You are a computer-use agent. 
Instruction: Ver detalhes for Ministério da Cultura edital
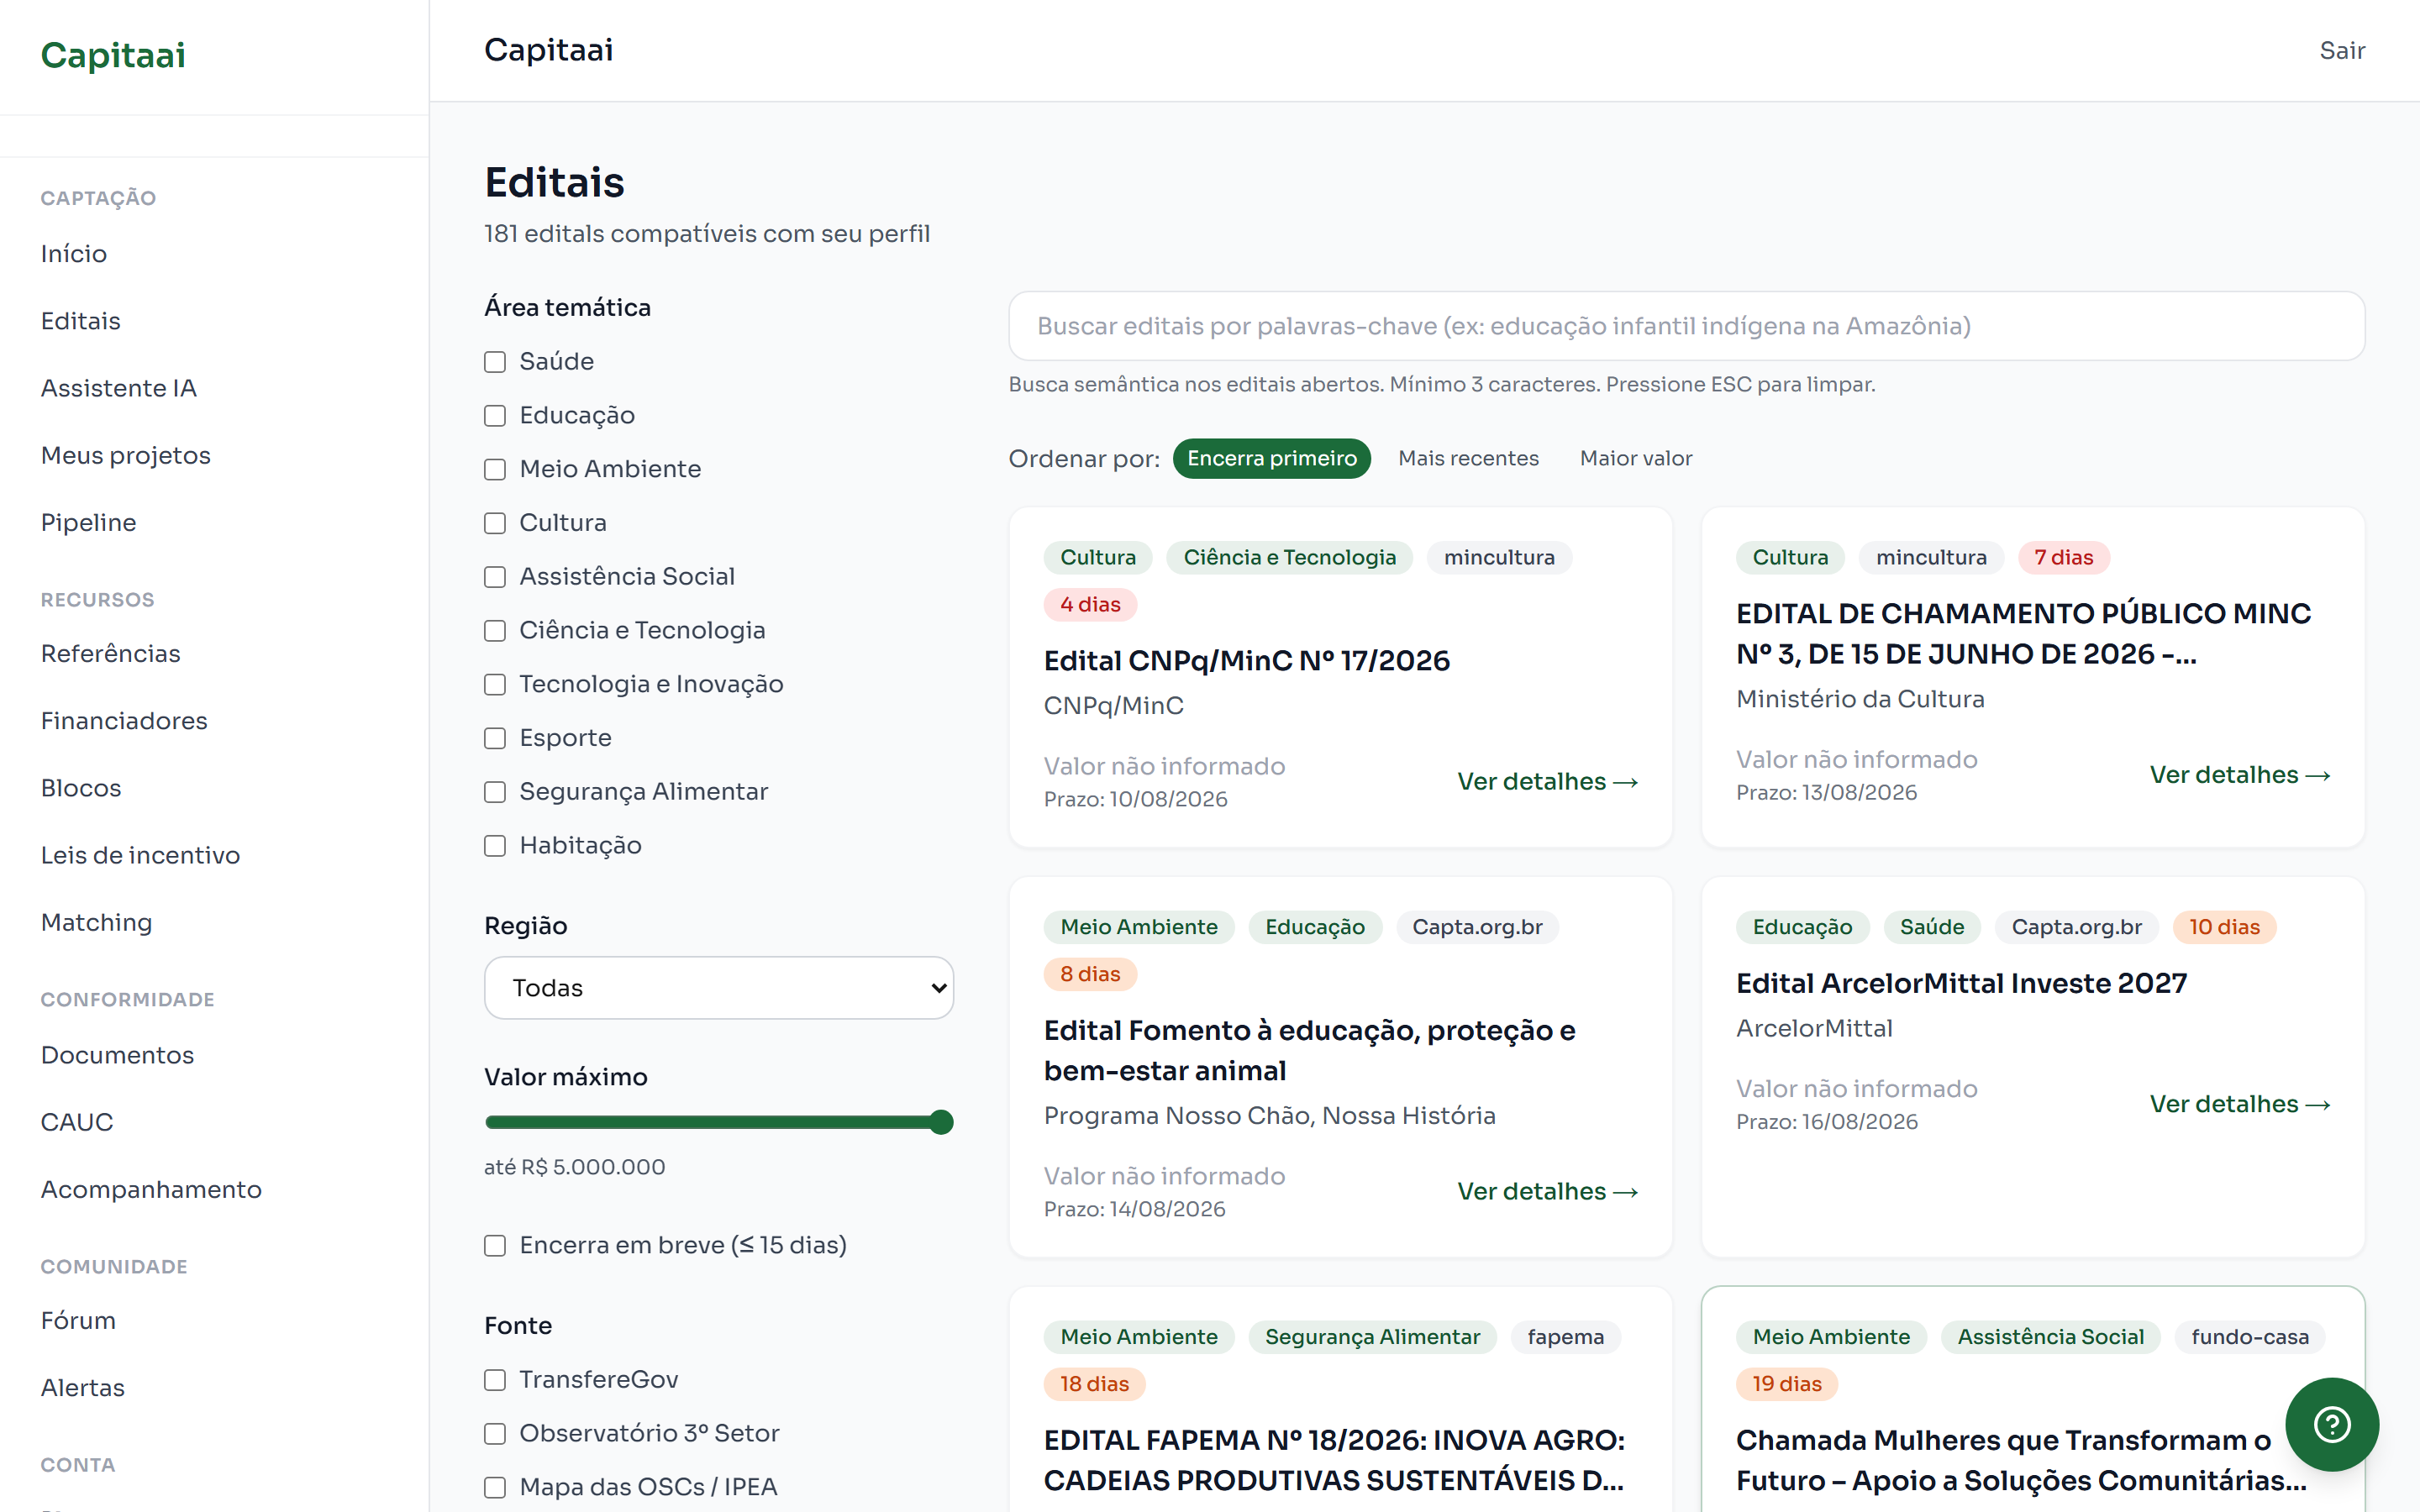click(x=2240, y=775)
